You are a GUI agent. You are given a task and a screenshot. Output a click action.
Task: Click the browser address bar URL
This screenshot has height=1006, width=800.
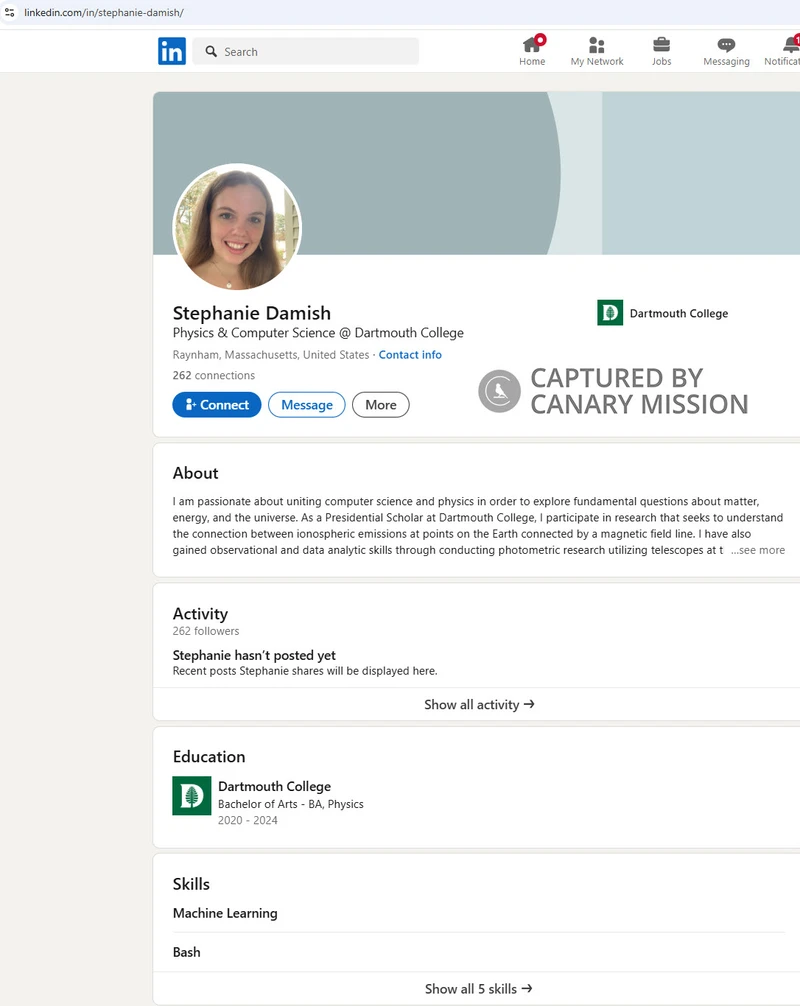point(104,12)
